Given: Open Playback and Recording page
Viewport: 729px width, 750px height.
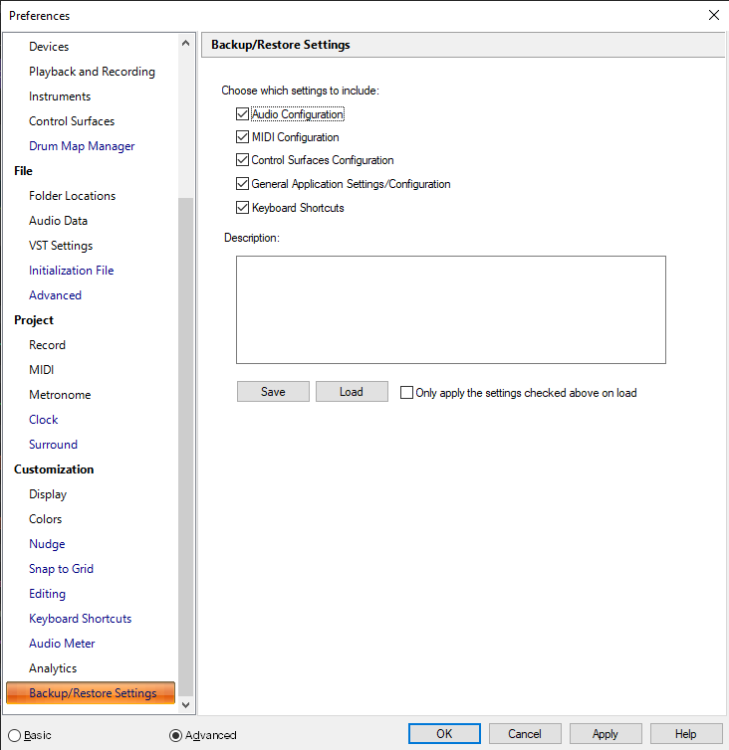Looking at the screenshot, I should [x=92, y=71].
